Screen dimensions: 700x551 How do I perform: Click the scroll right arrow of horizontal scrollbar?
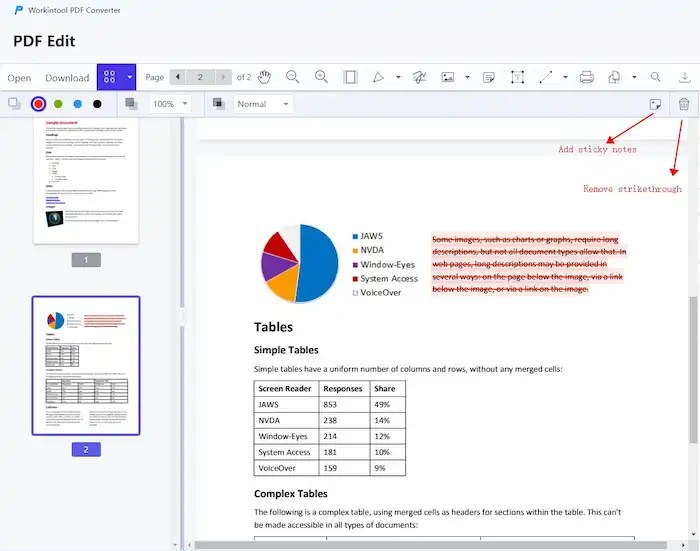683,545
